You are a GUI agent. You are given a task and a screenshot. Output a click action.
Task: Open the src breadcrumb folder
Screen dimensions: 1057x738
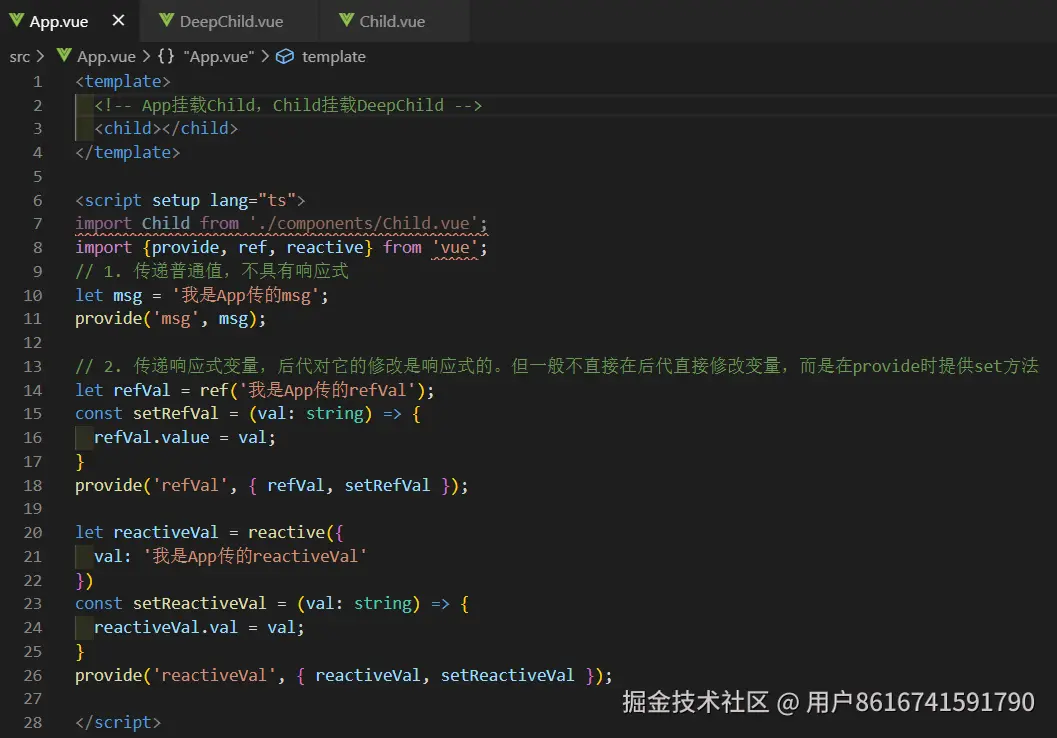[x=20, y=57]
